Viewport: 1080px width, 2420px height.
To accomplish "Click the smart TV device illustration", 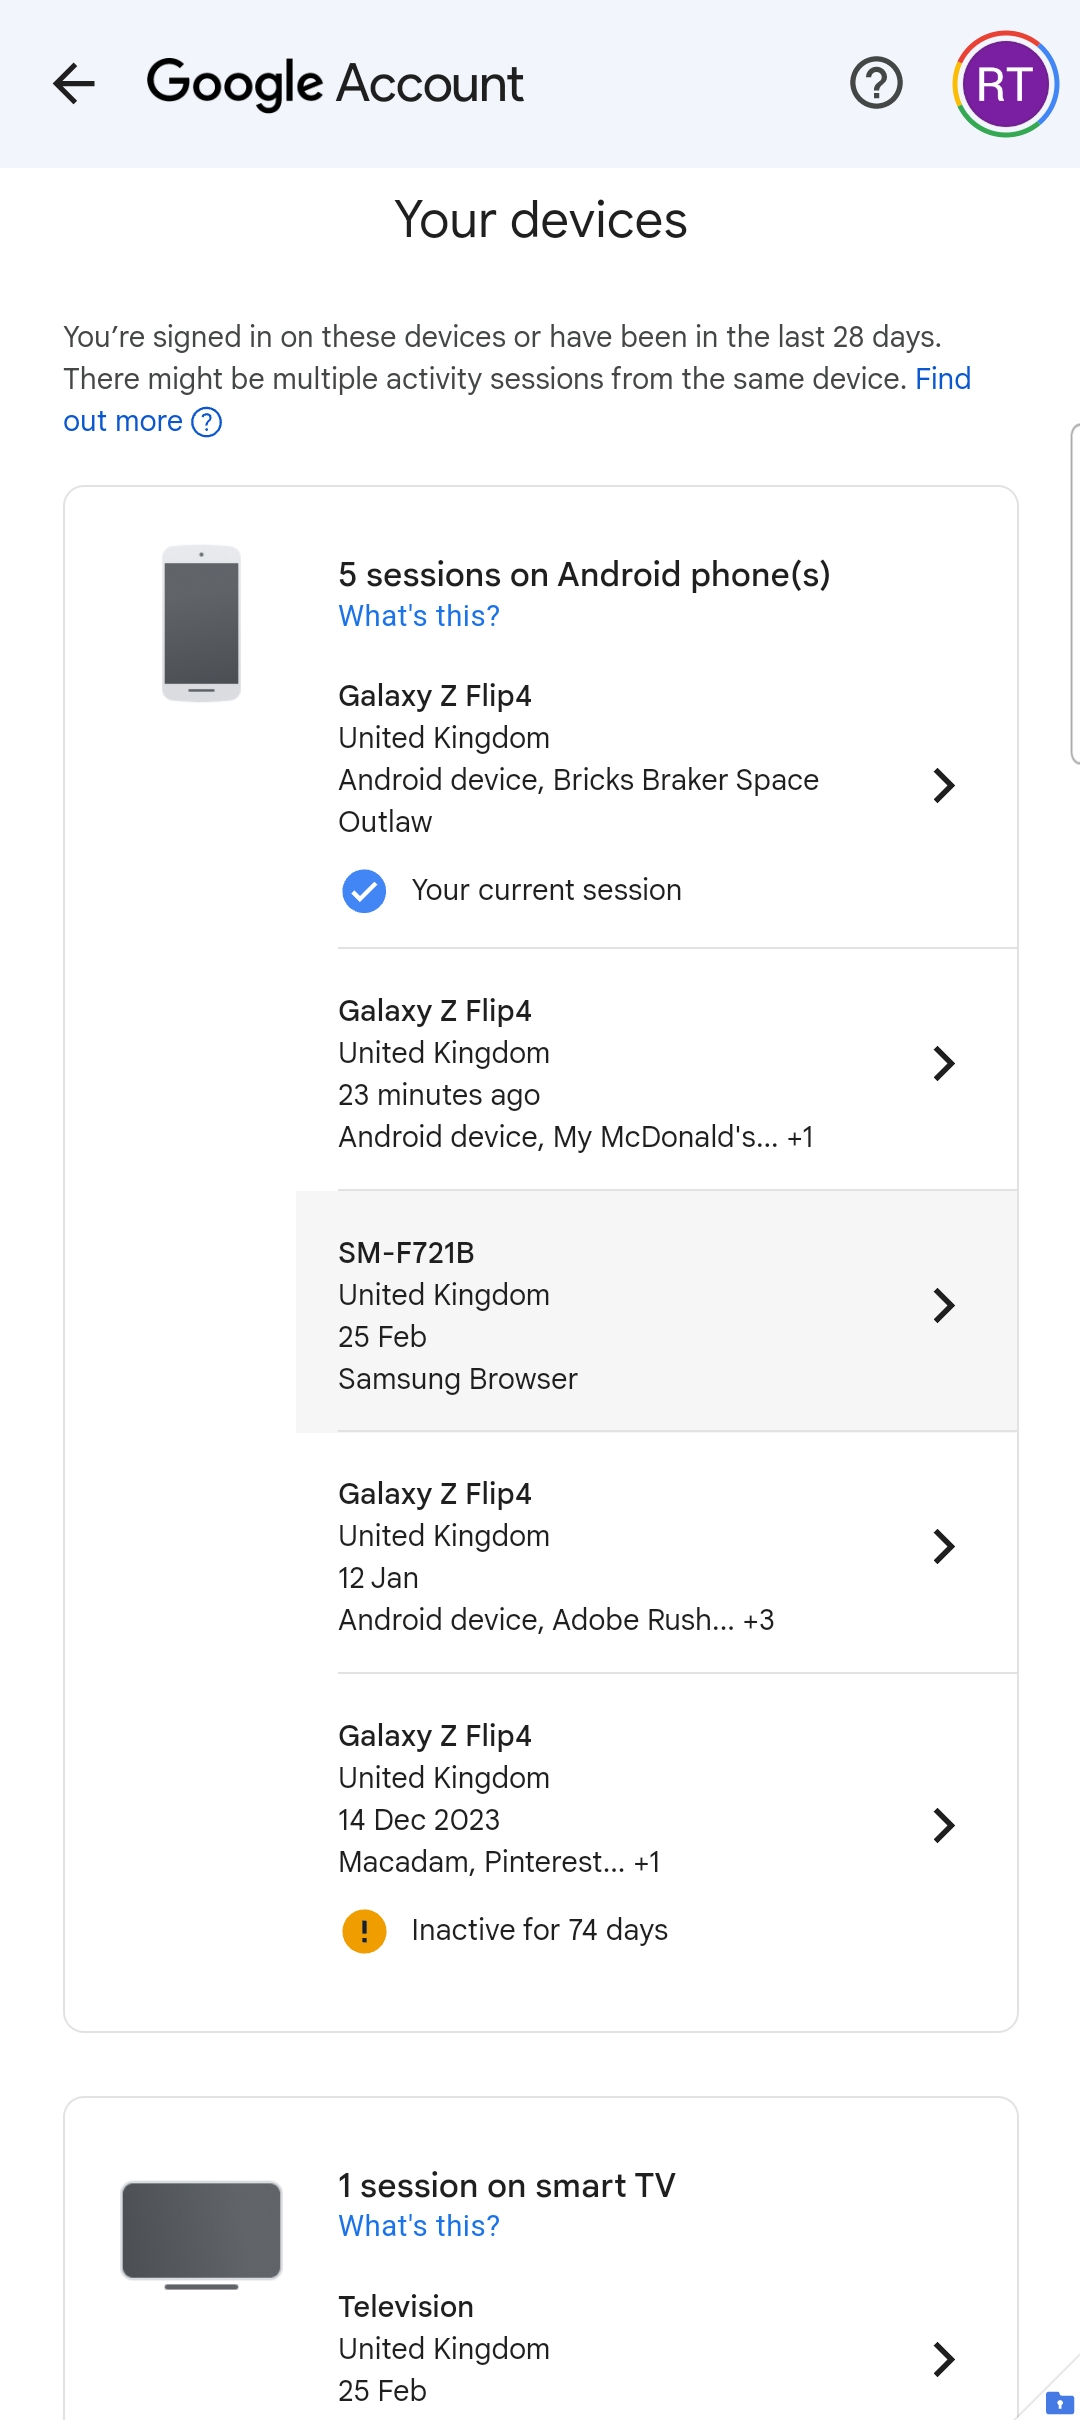I will [201, 2230].
